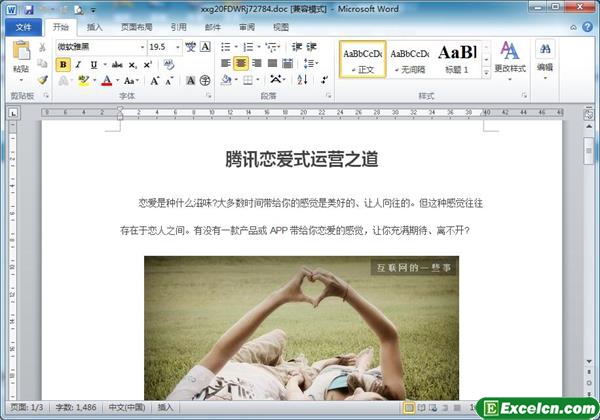Click Increase Indent icon

point(311,47)
